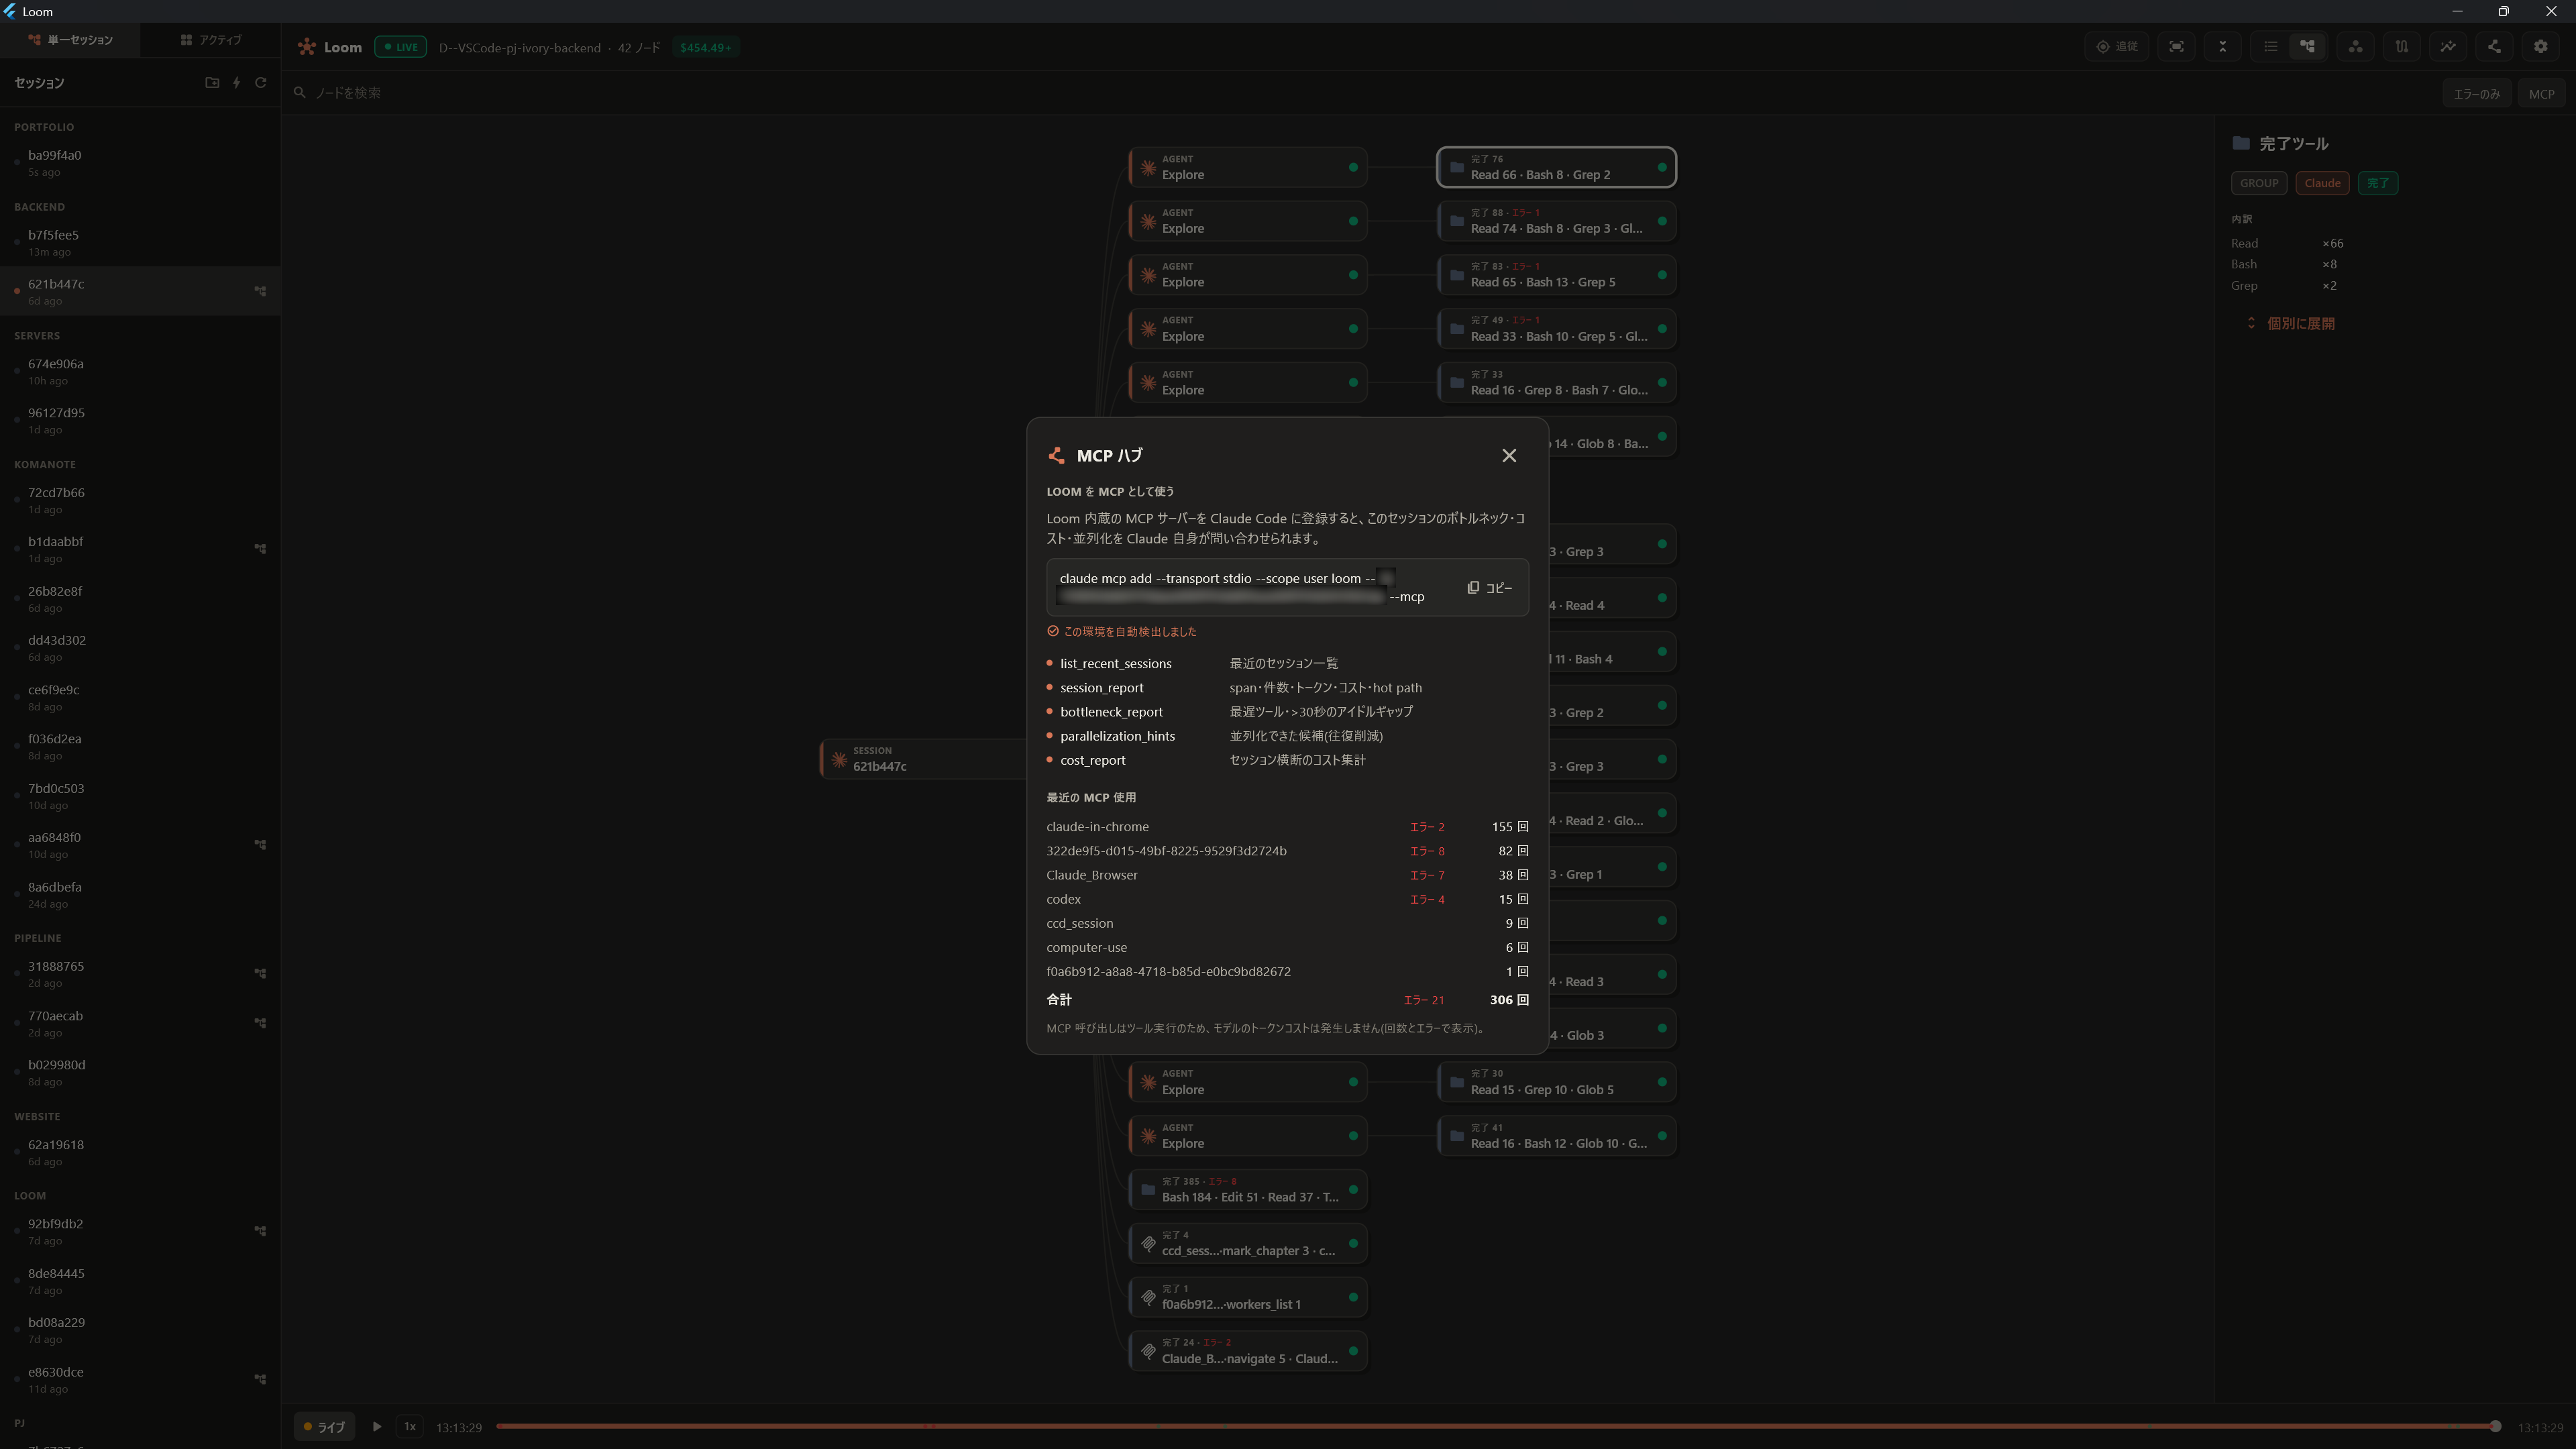The height and width of the screenshot is (1449, 2576).
Task: Select the アクティブ tab
Action: [x=211, y=40]
